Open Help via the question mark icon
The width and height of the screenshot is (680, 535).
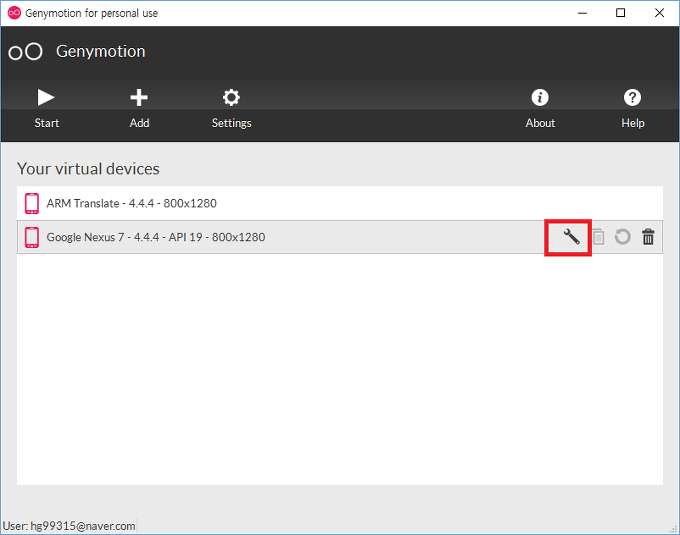tap(632, 98)
